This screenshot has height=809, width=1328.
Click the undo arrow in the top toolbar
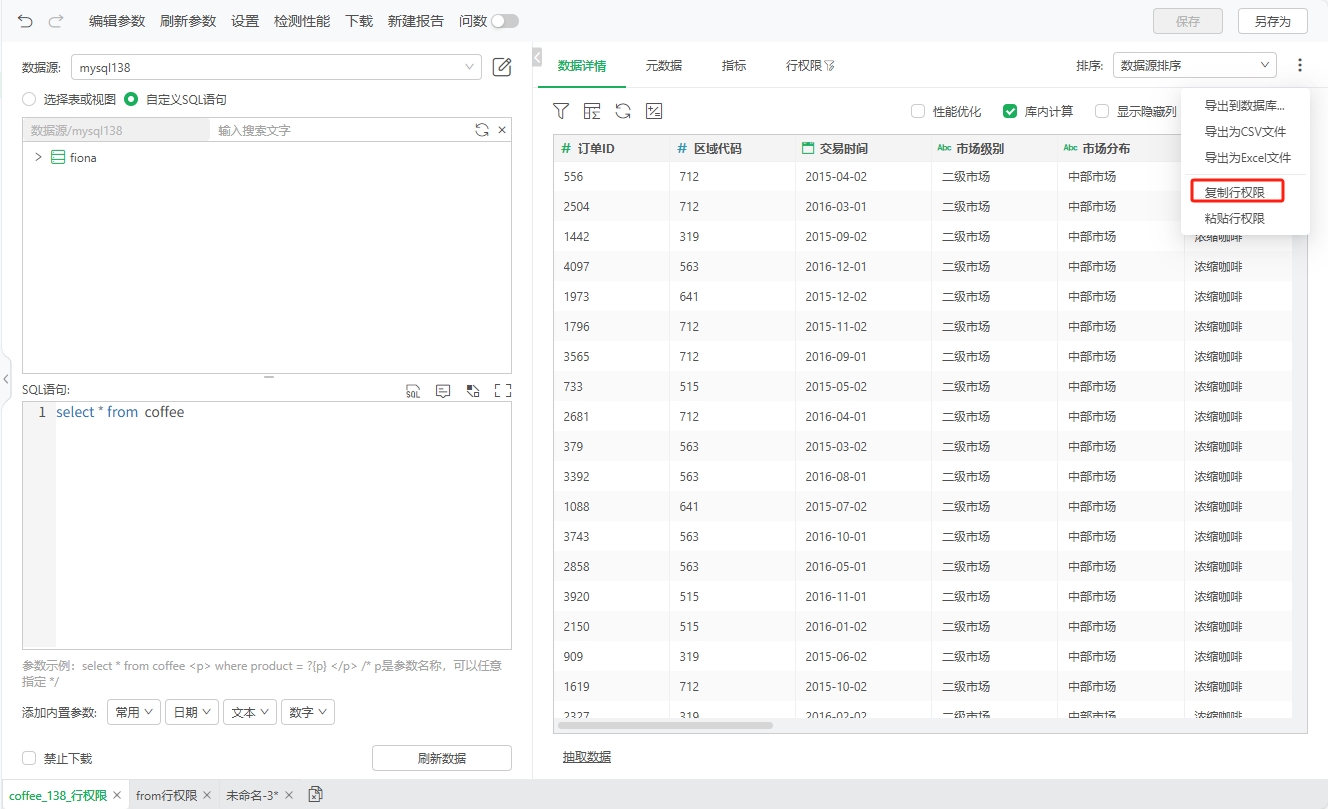point(25,21)
